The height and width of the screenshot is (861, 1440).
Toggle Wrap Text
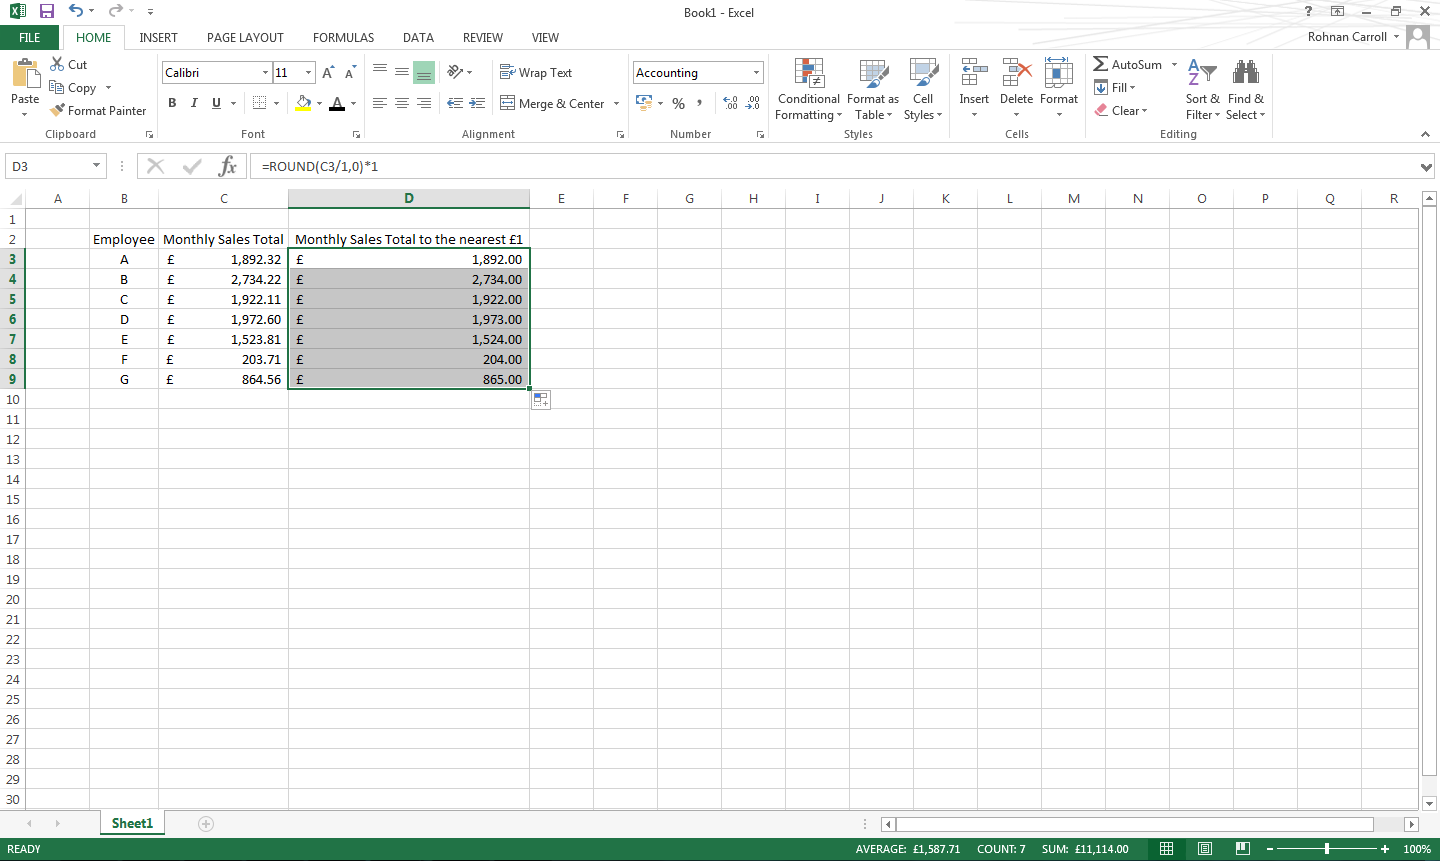tap(536, 72)
